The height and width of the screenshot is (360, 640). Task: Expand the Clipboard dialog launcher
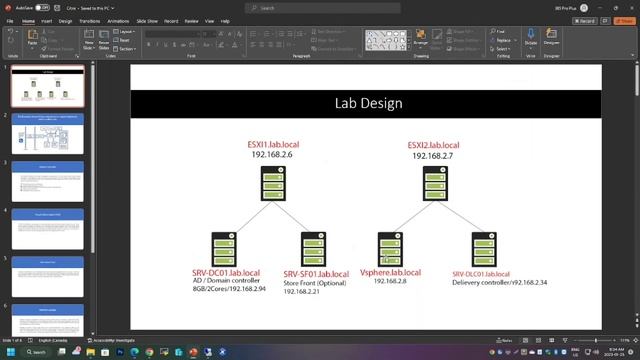point(77,56)
